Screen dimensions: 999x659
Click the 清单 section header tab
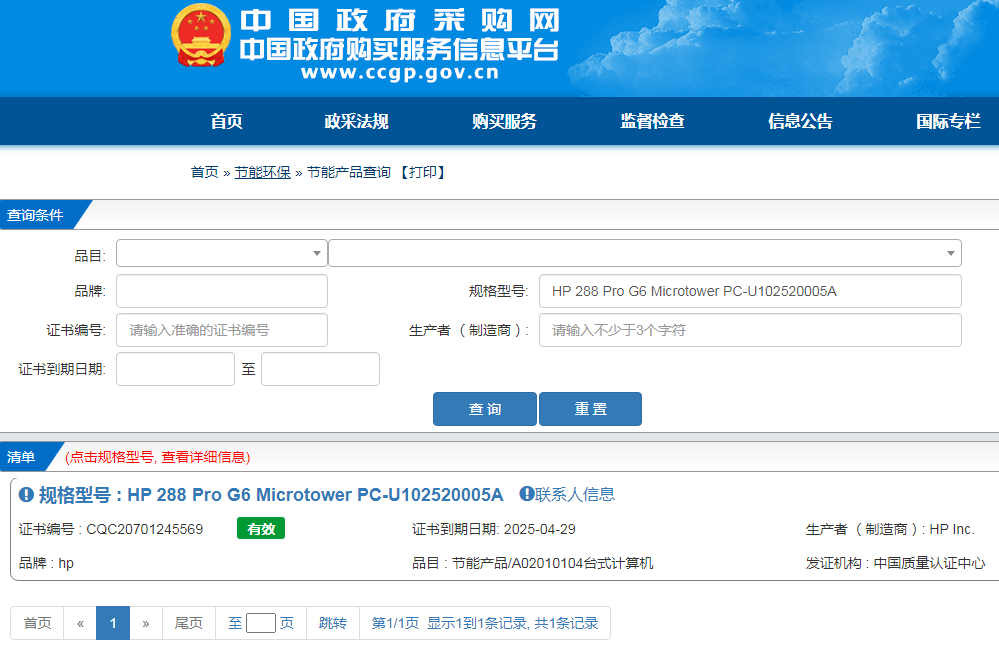(x=21, y=456)
